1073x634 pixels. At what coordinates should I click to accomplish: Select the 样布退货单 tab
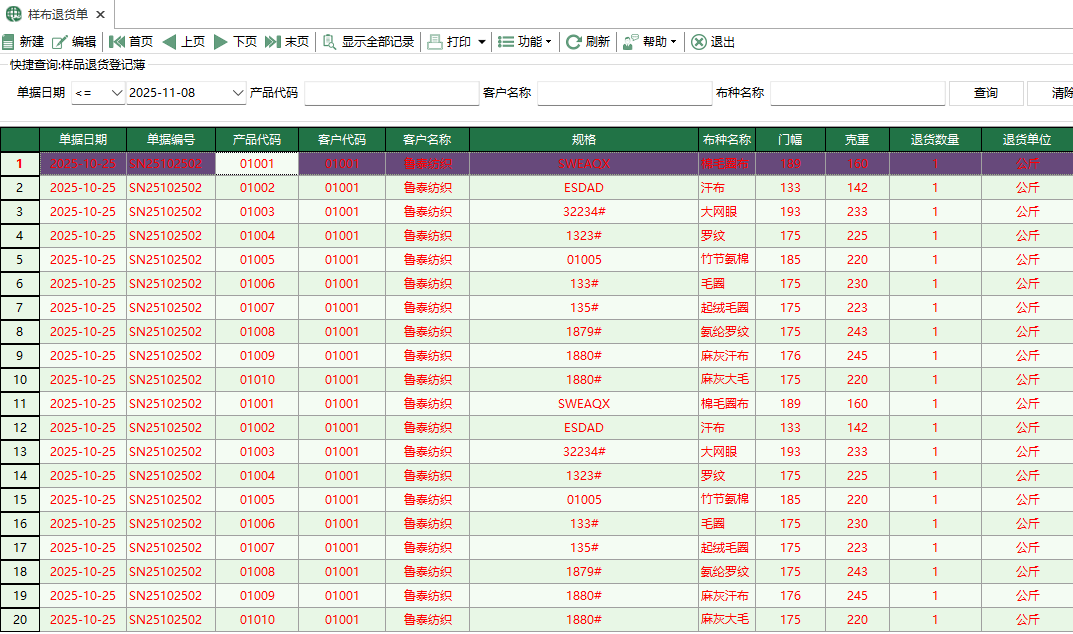point(60,15)
